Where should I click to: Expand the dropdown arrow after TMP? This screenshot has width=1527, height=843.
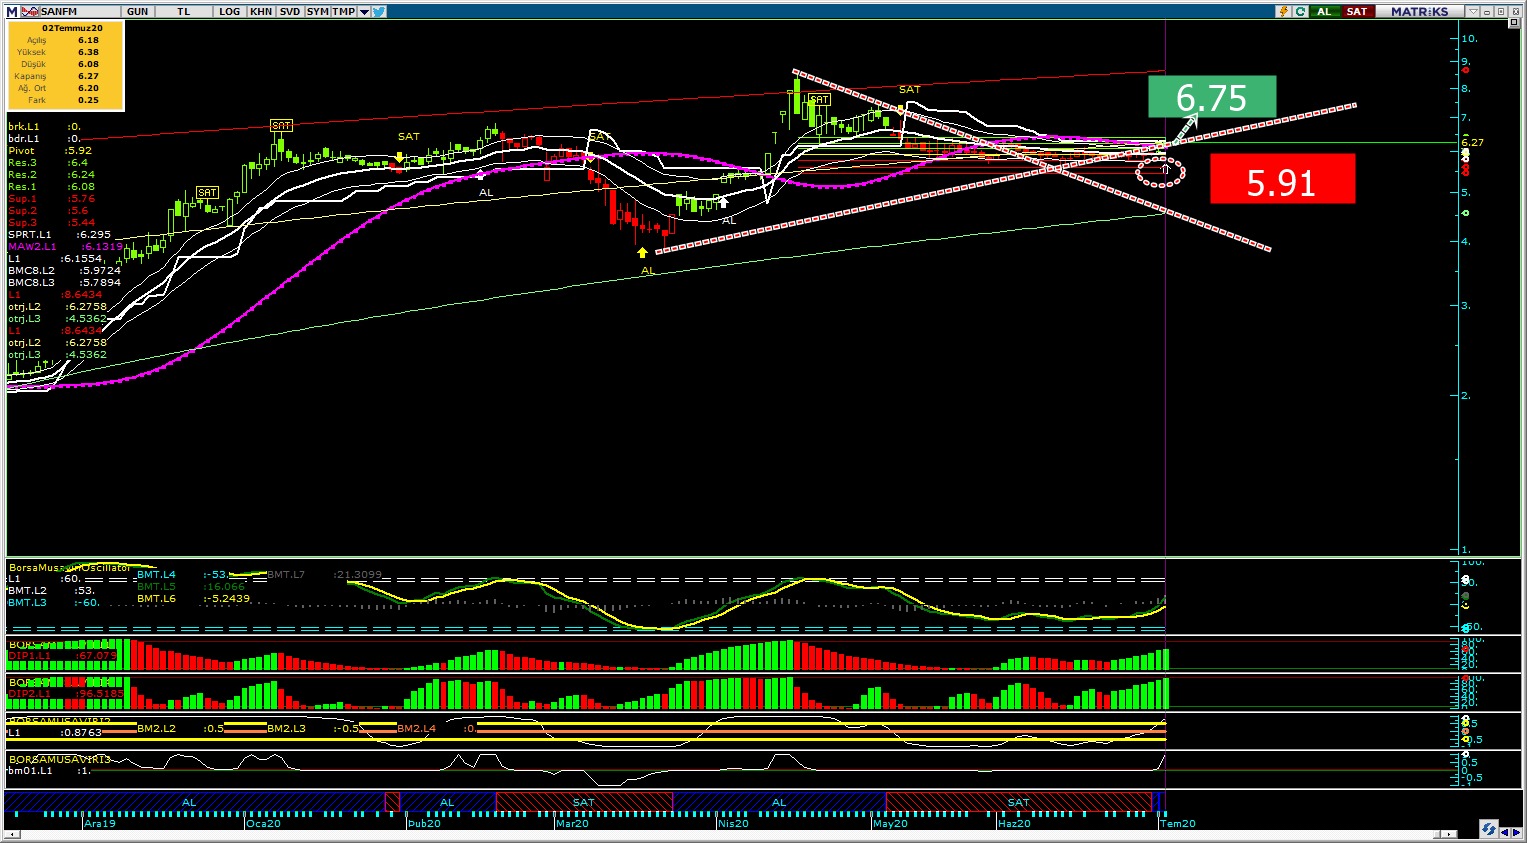(364, 11)
